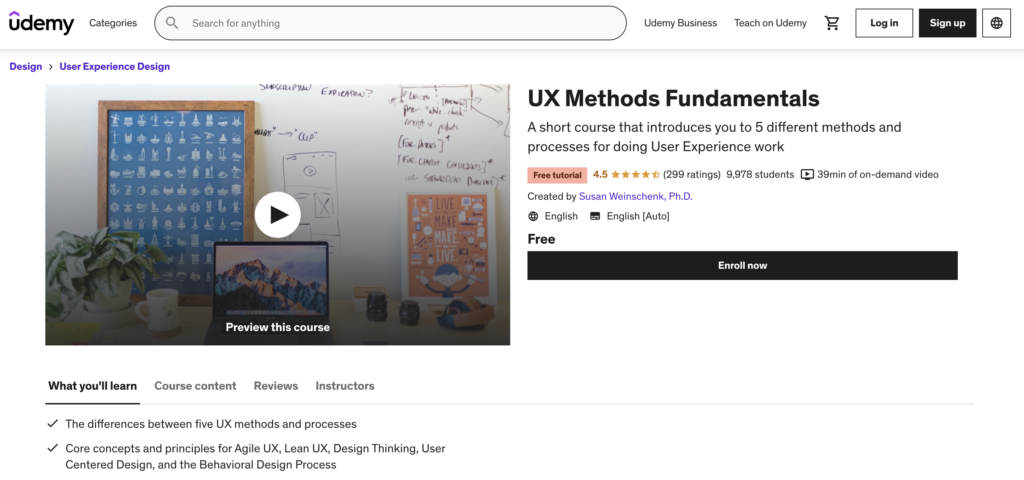Click the 'Preview this course' label
This screenshot has height=480, width=1024.
click(278, 327)
